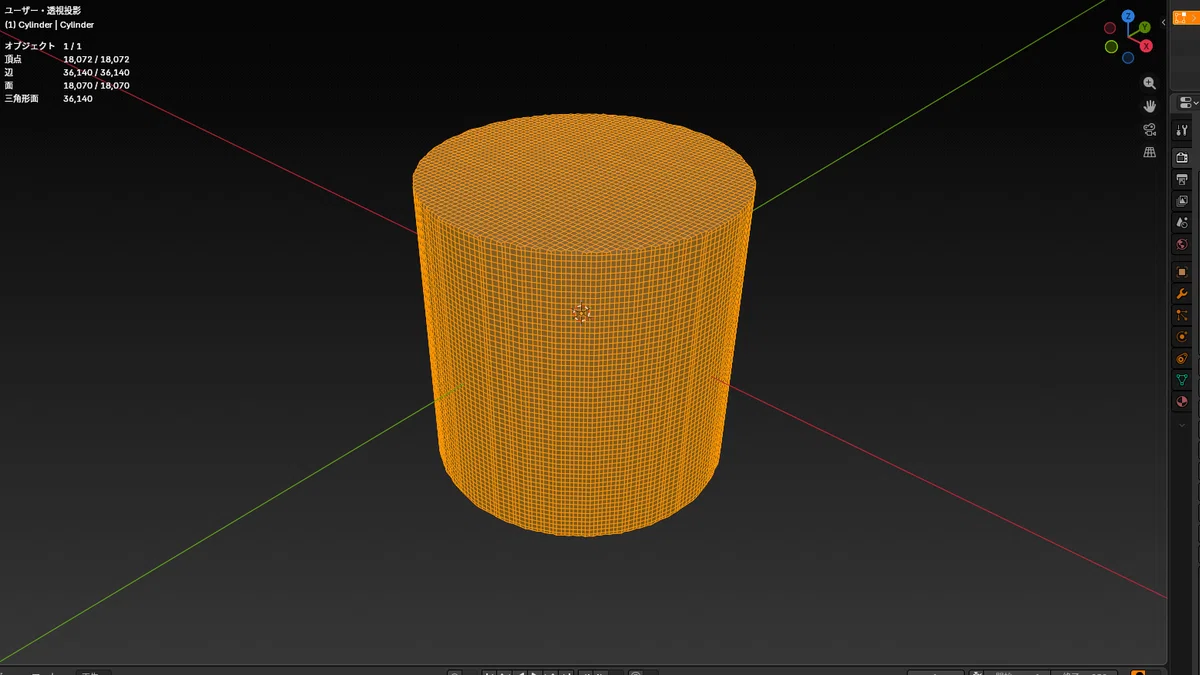Open the World properties globe tab
Viewport: 1200px width, 675px height.
pyautogui.click(x=1182, y=245)
